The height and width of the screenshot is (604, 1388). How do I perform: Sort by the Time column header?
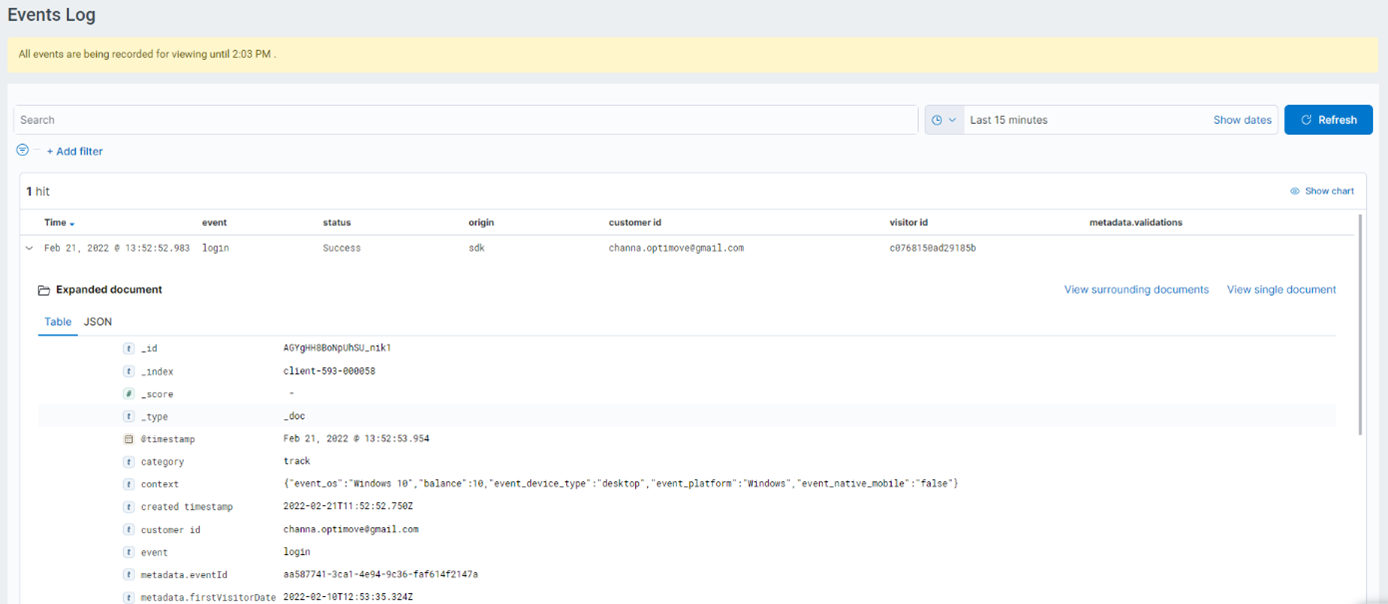click(59, 223)
